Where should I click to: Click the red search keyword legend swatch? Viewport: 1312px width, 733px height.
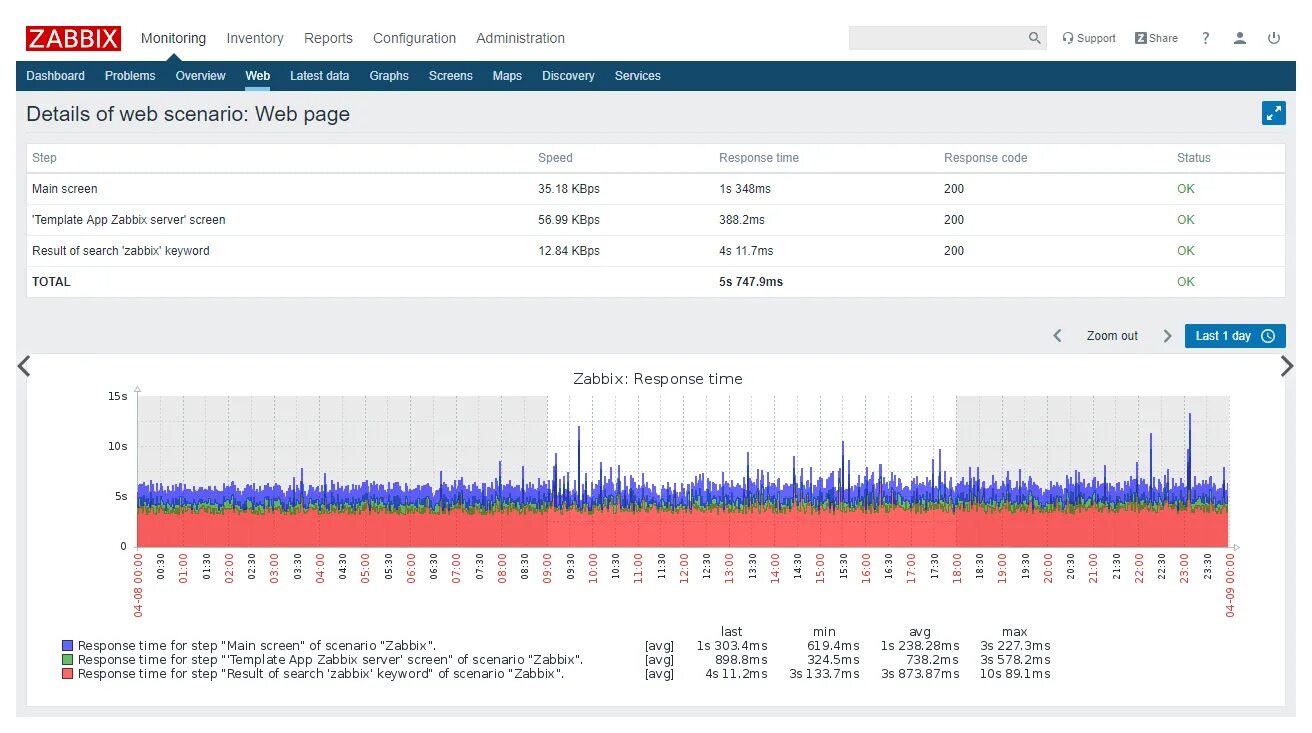point(68,674)
